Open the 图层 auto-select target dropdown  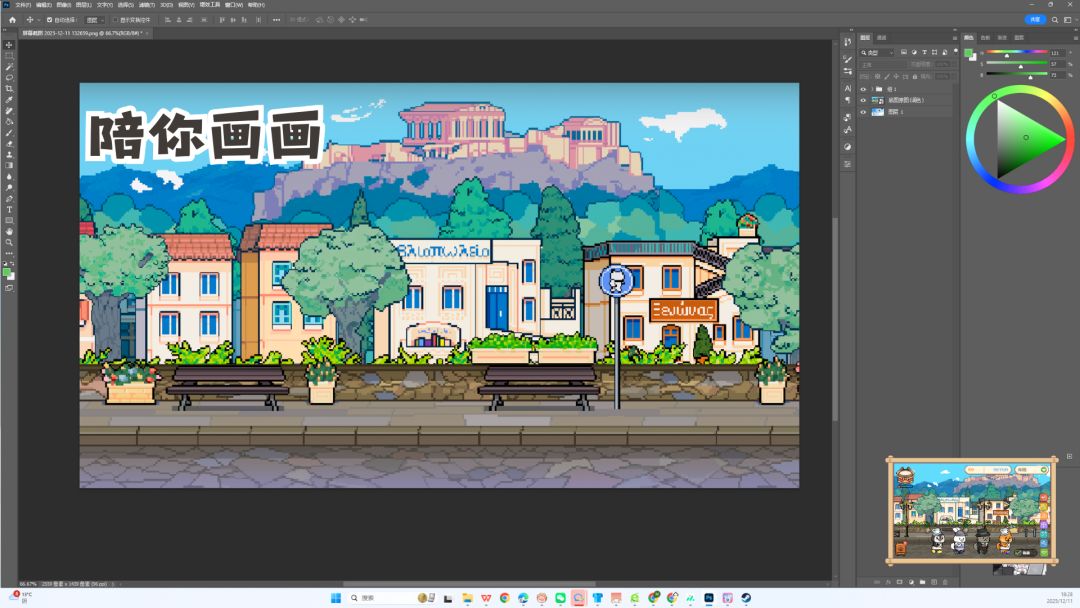tap(95, 19)
